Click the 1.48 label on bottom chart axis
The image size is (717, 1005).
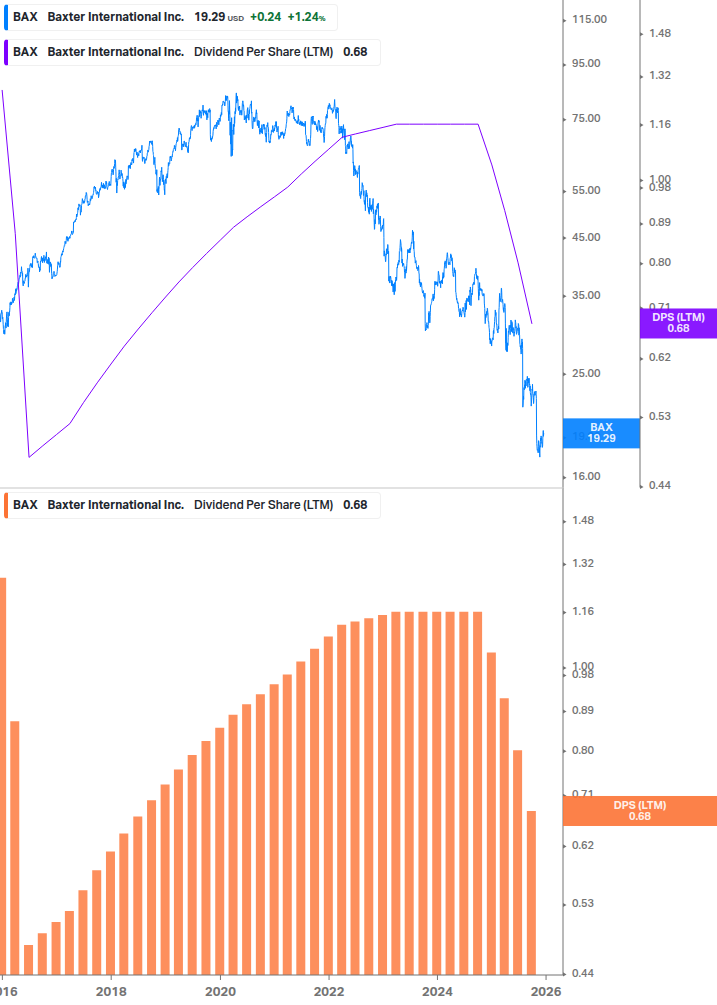(583, 520)
